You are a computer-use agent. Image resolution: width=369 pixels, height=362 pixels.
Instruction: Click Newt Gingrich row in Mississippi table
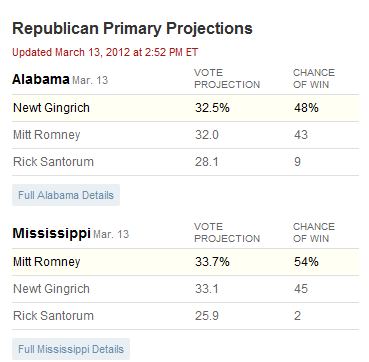[x=186, y=289]
